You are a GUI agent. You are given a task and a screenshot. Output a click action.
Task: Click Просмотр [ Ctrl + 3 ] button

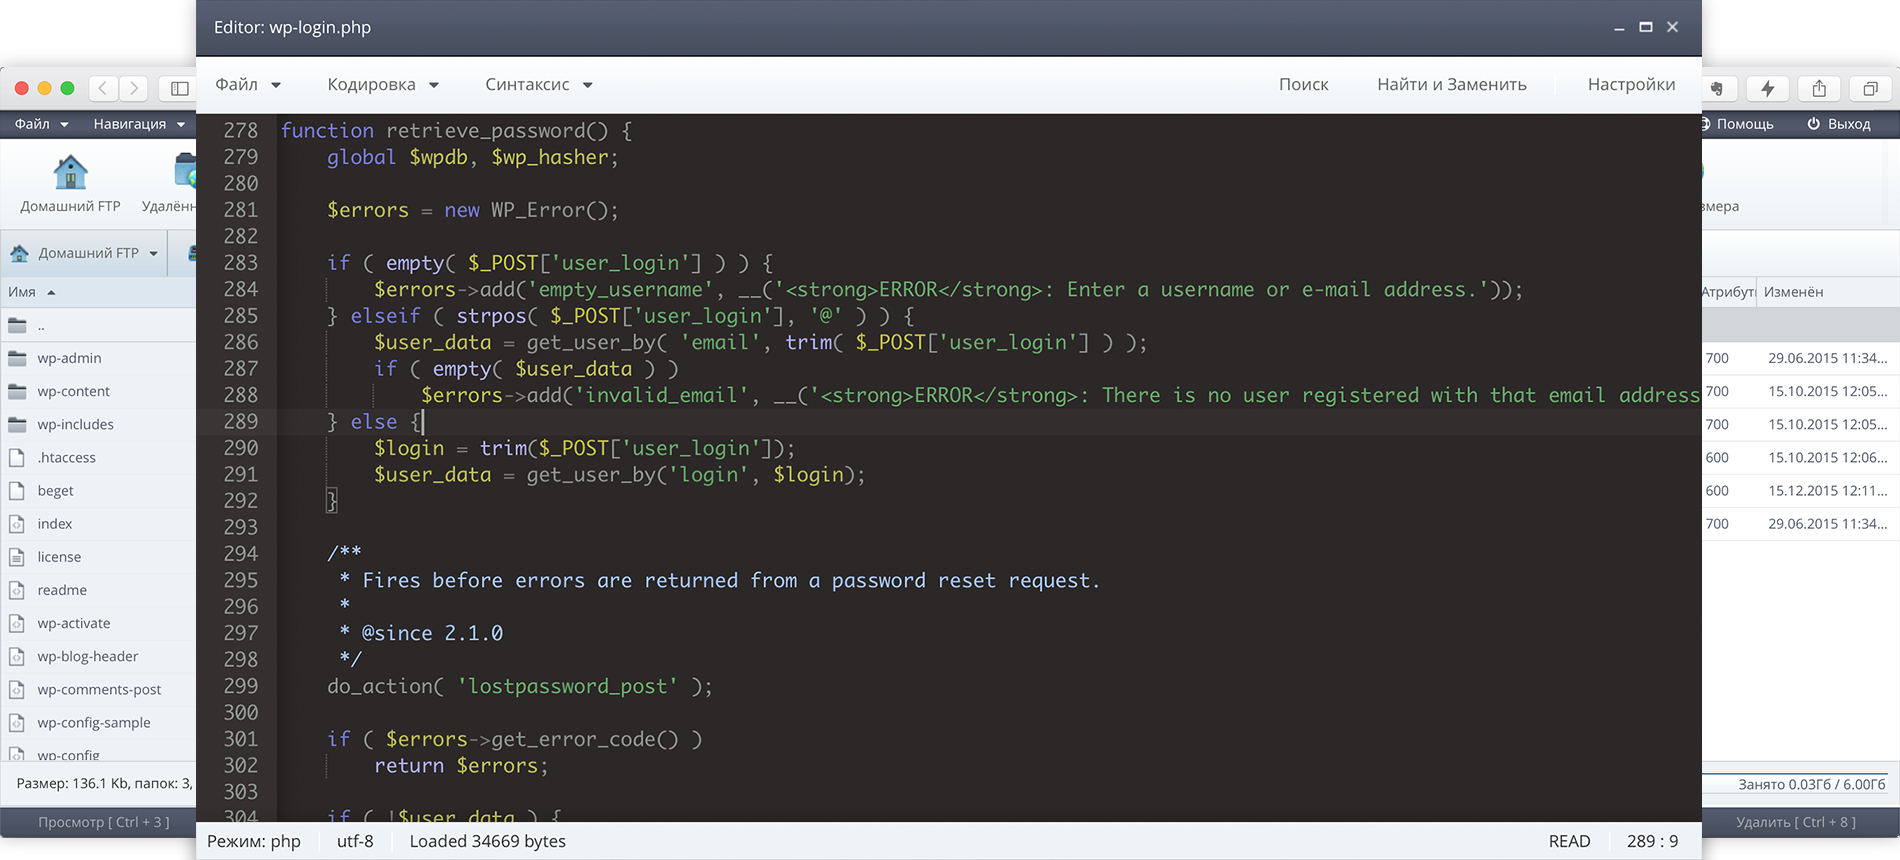pyautogui.click(x=103, y=822)
